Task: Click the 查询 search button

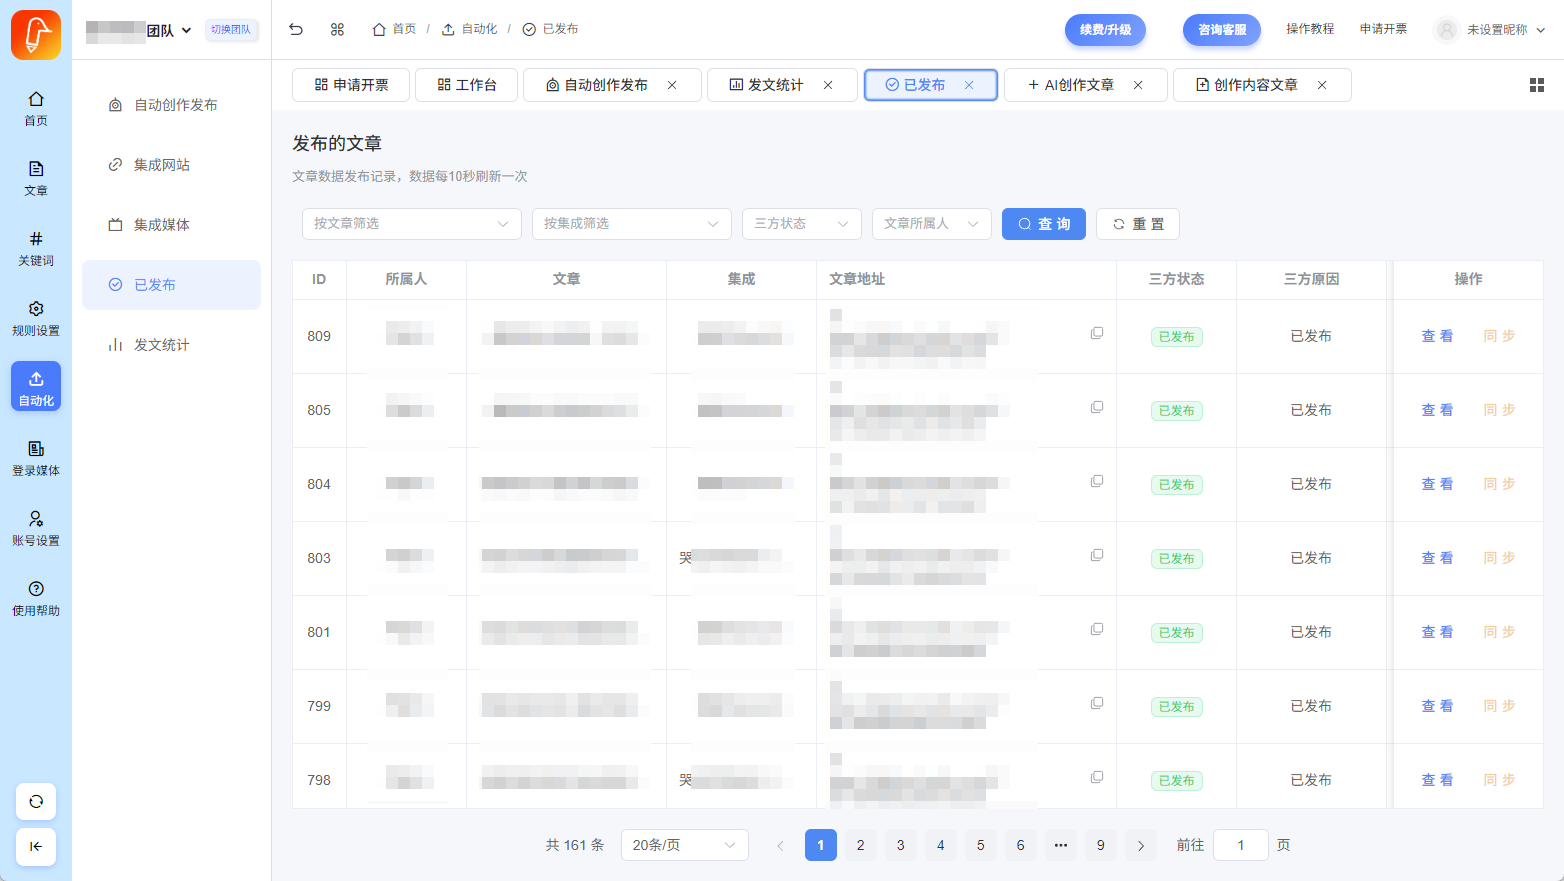Action: pyautogui.click(x=1043, y=224)
